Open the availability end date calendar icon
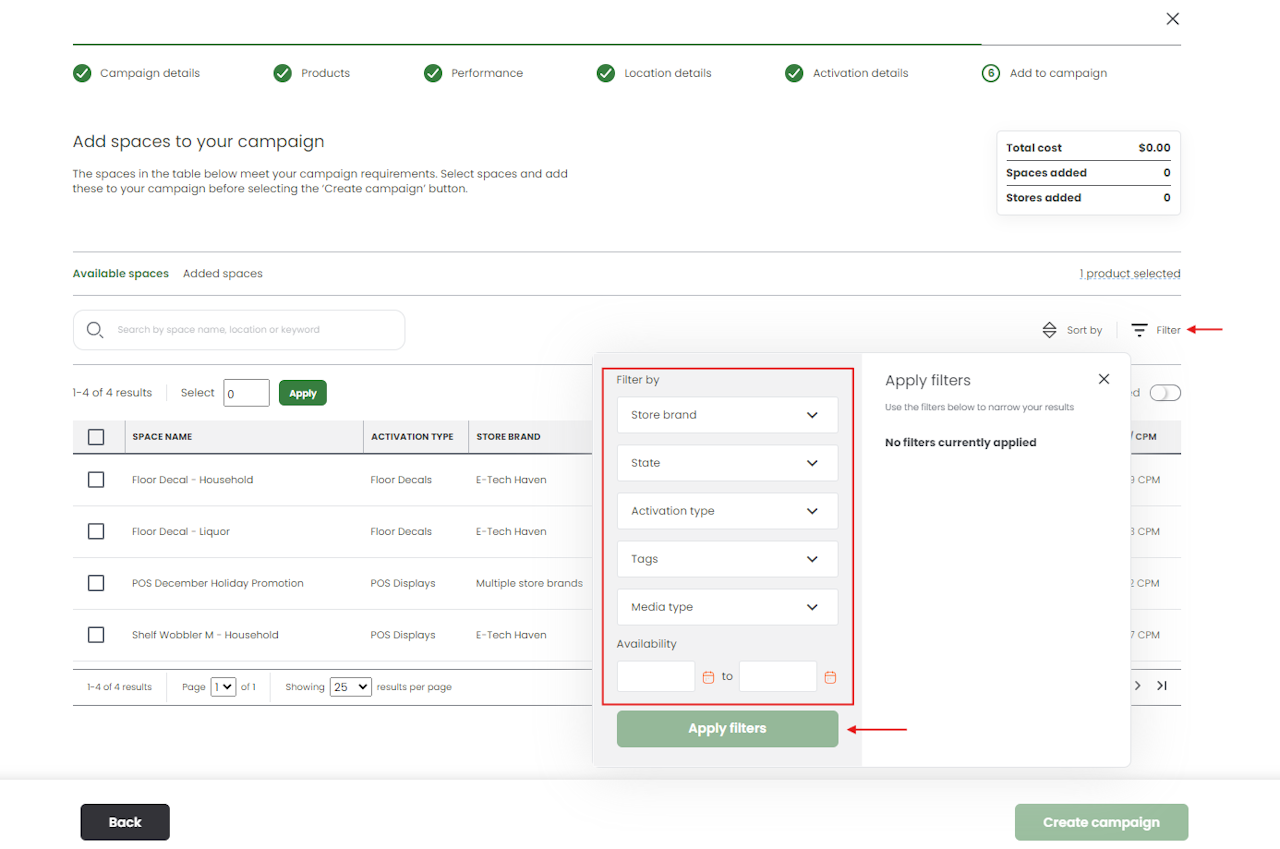Image resolution: width=1280 pixels, height=849 pixels. [830, 677]
